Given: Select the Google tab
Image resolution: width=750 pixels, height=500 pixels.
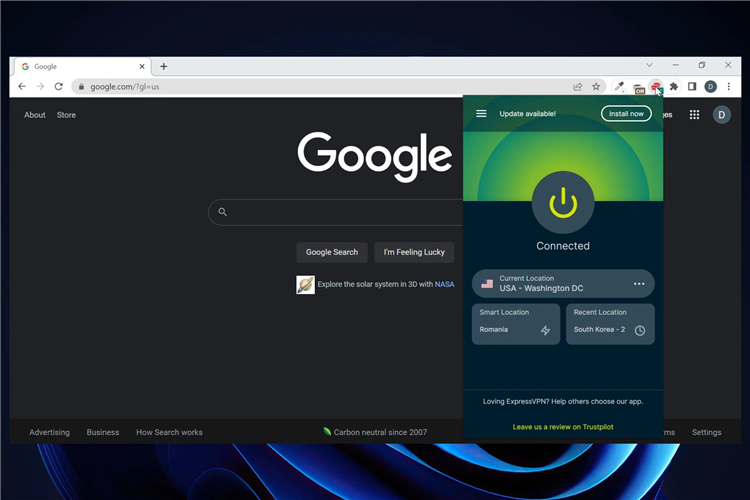Looking at the screenshot, I should [x=83, y=67].
